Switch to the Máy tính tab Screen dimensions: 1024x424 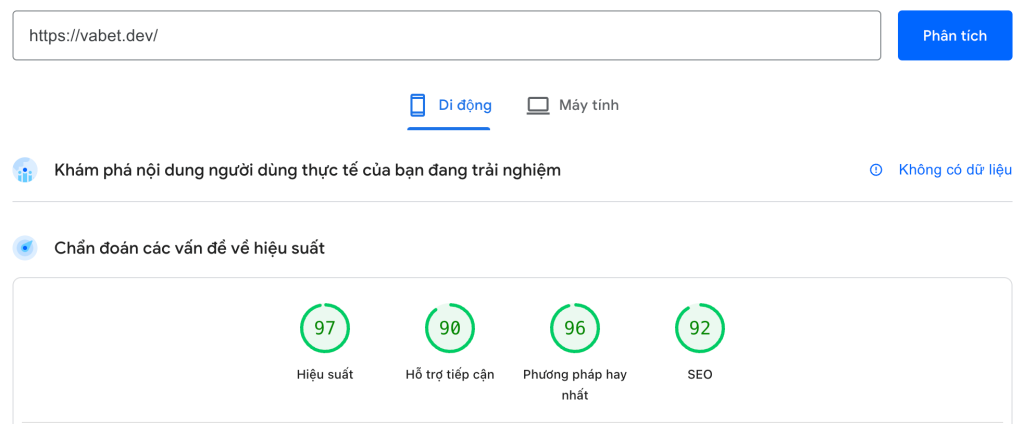coord(573,105)
